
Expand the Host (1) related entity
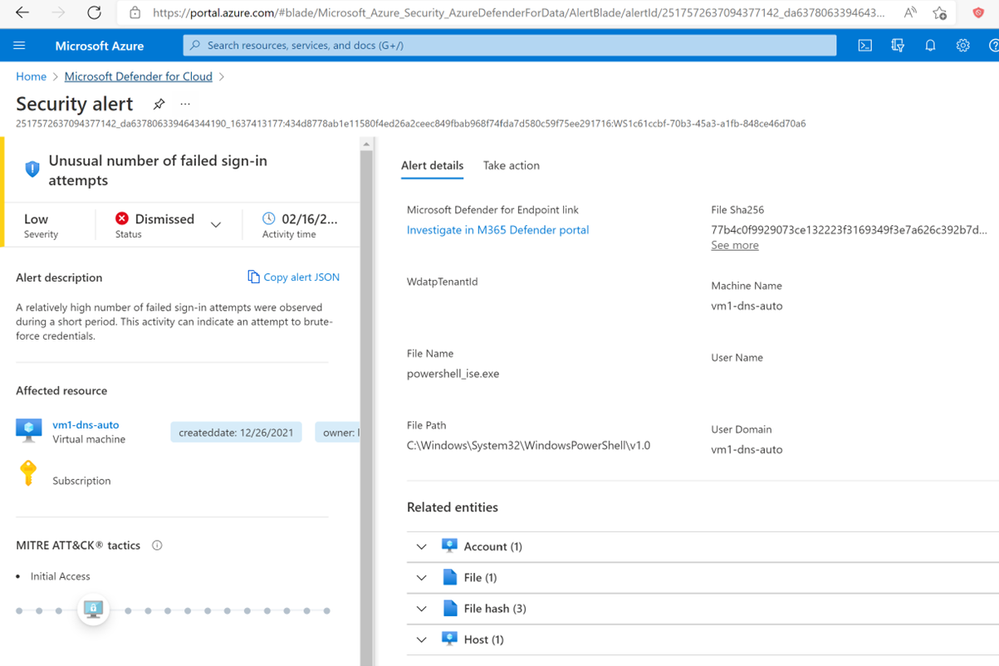point(421,640)
